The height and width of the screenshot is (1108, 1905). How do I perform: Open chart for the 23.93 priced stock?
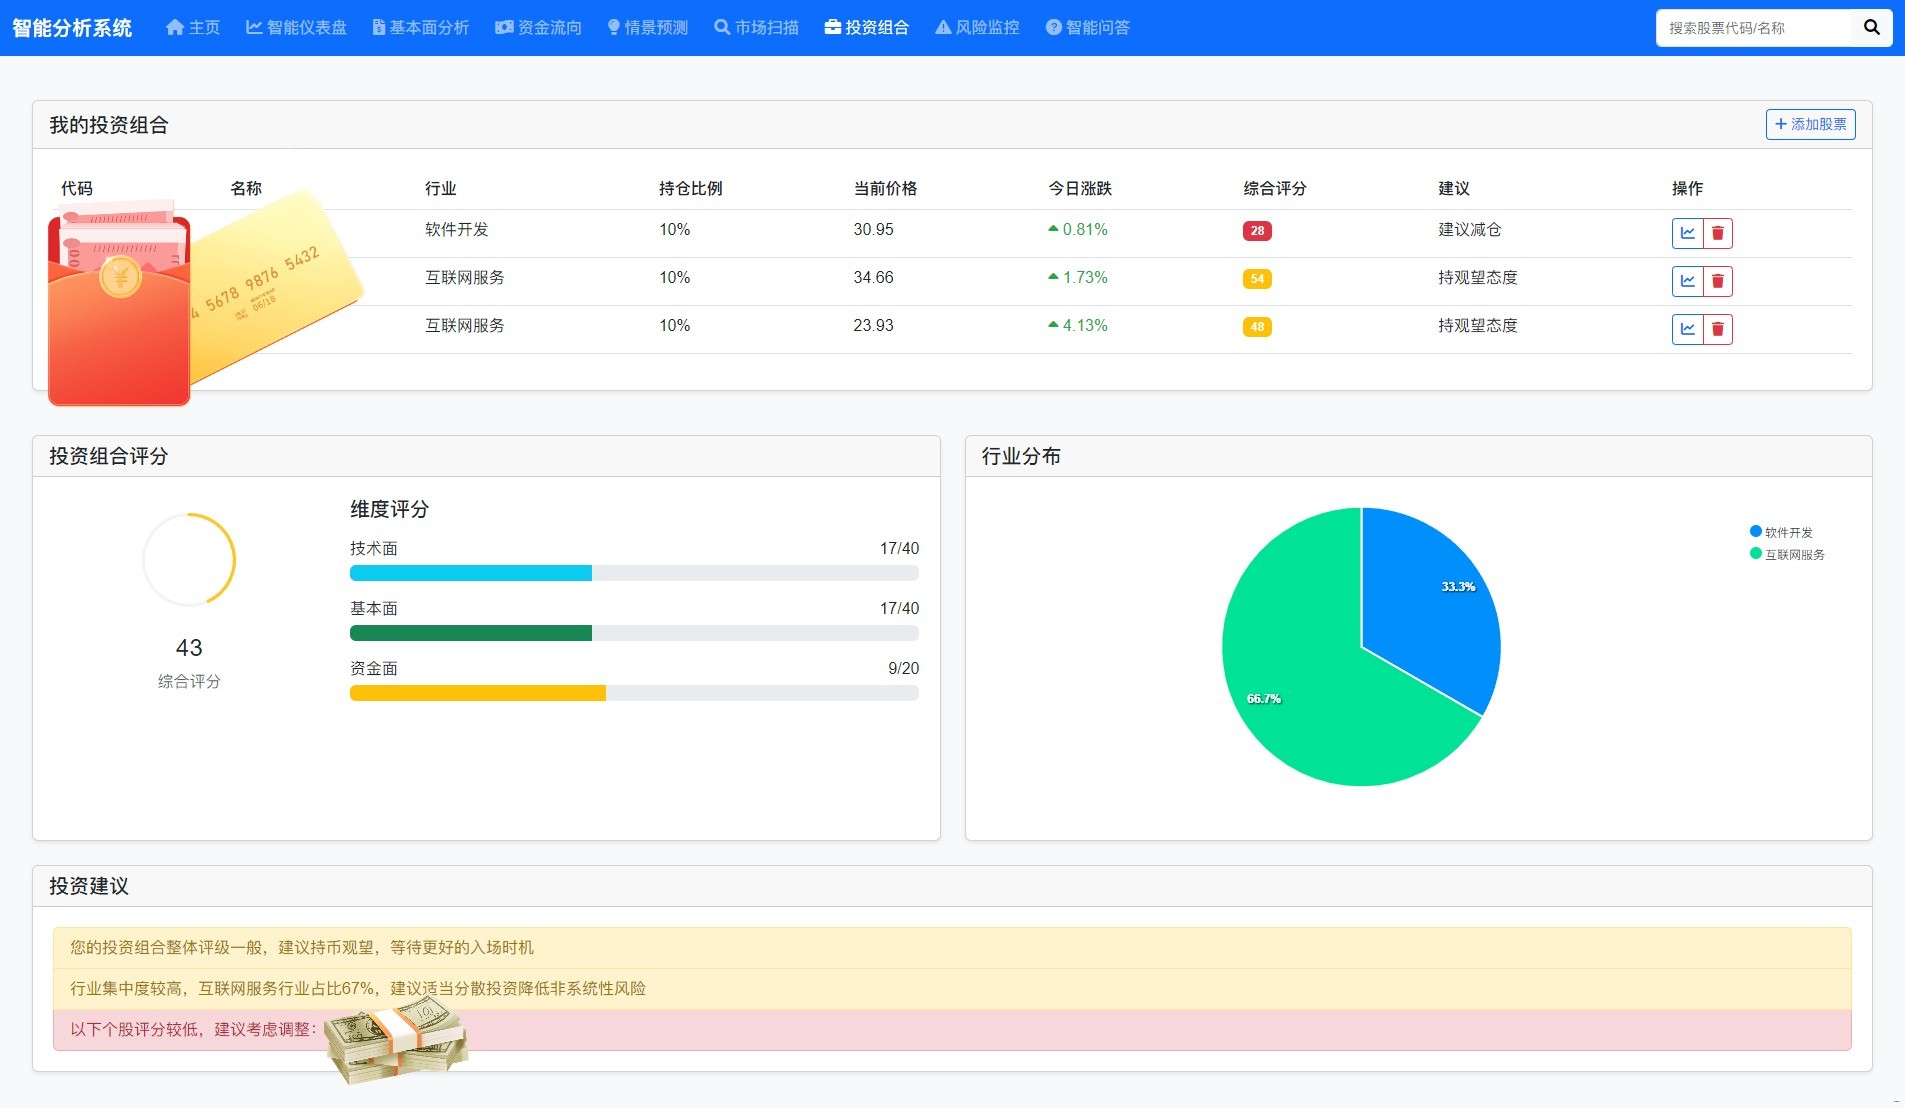tap(1687, 329)
